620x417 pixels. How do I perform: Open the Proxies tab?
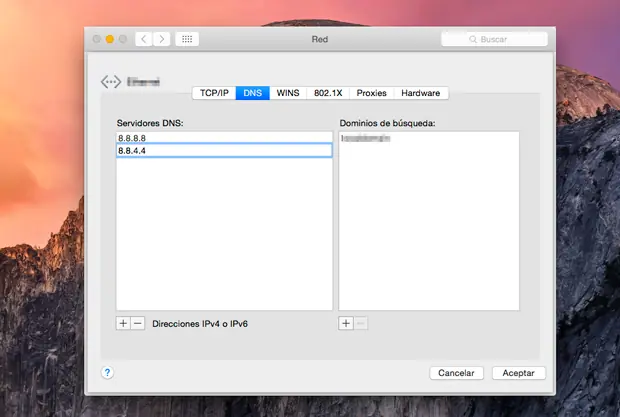click(371, 93)
